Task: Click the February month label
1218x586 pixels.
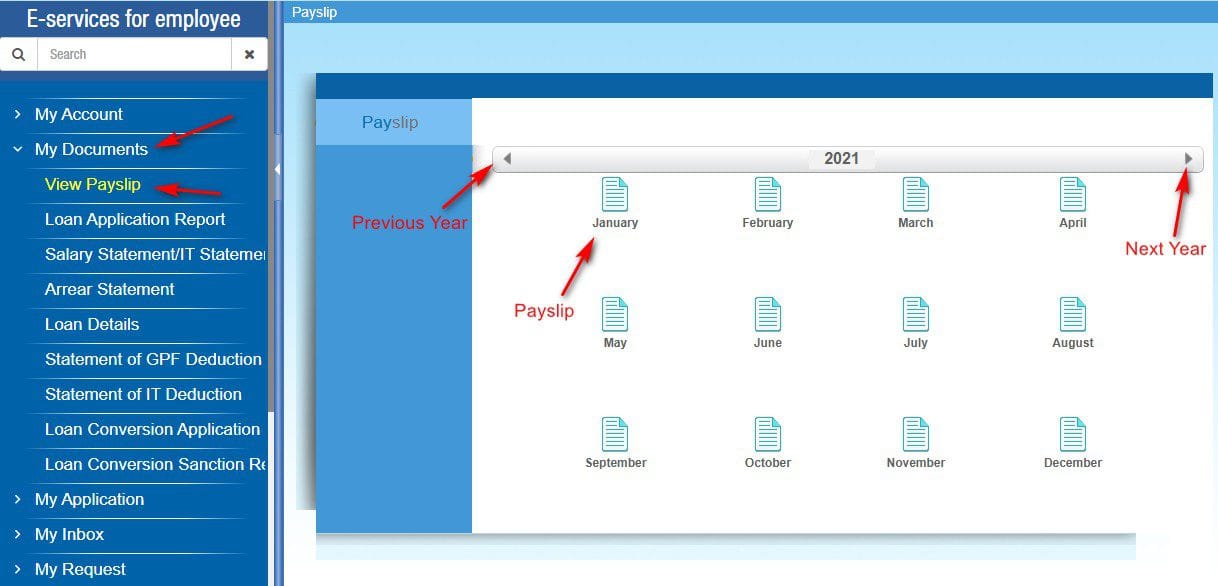Action: click(x=768, y=223)
